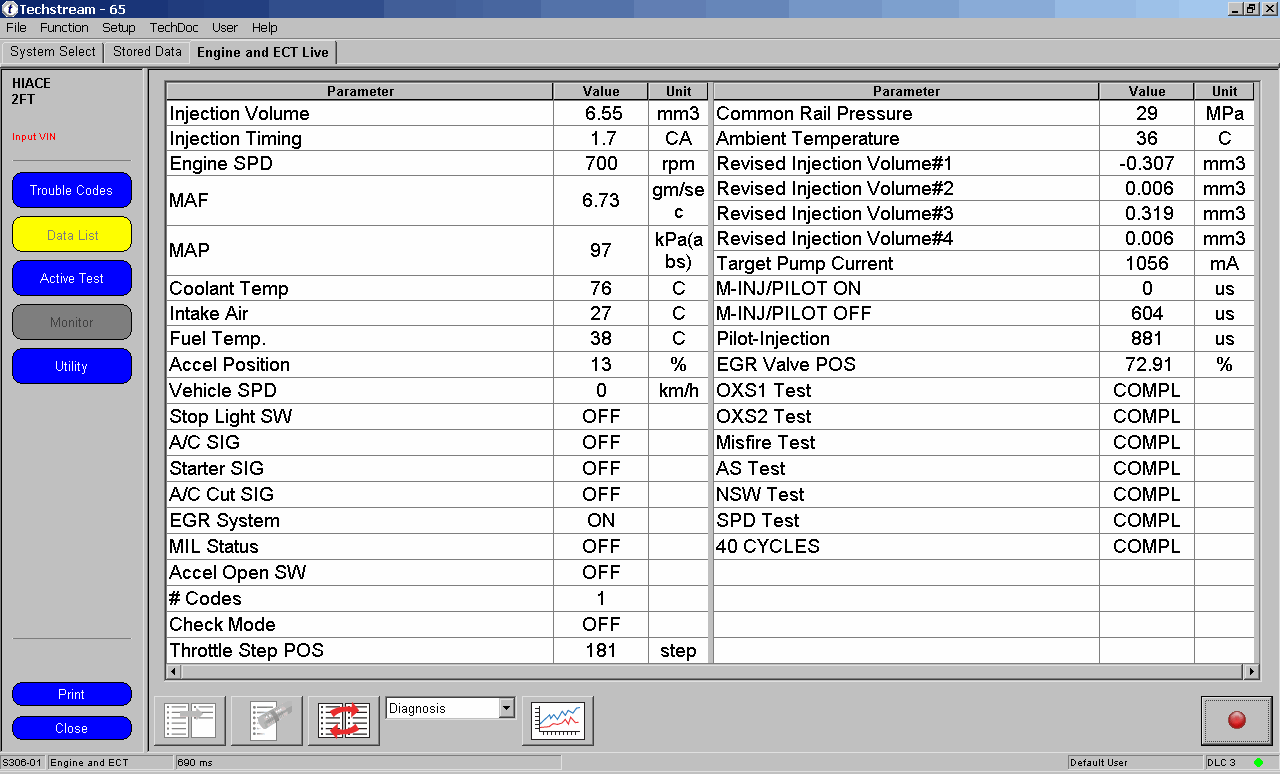This screenshot has height=774, width=1280.
Task: Open the line graph icon
Action: [x=558, y=720]
